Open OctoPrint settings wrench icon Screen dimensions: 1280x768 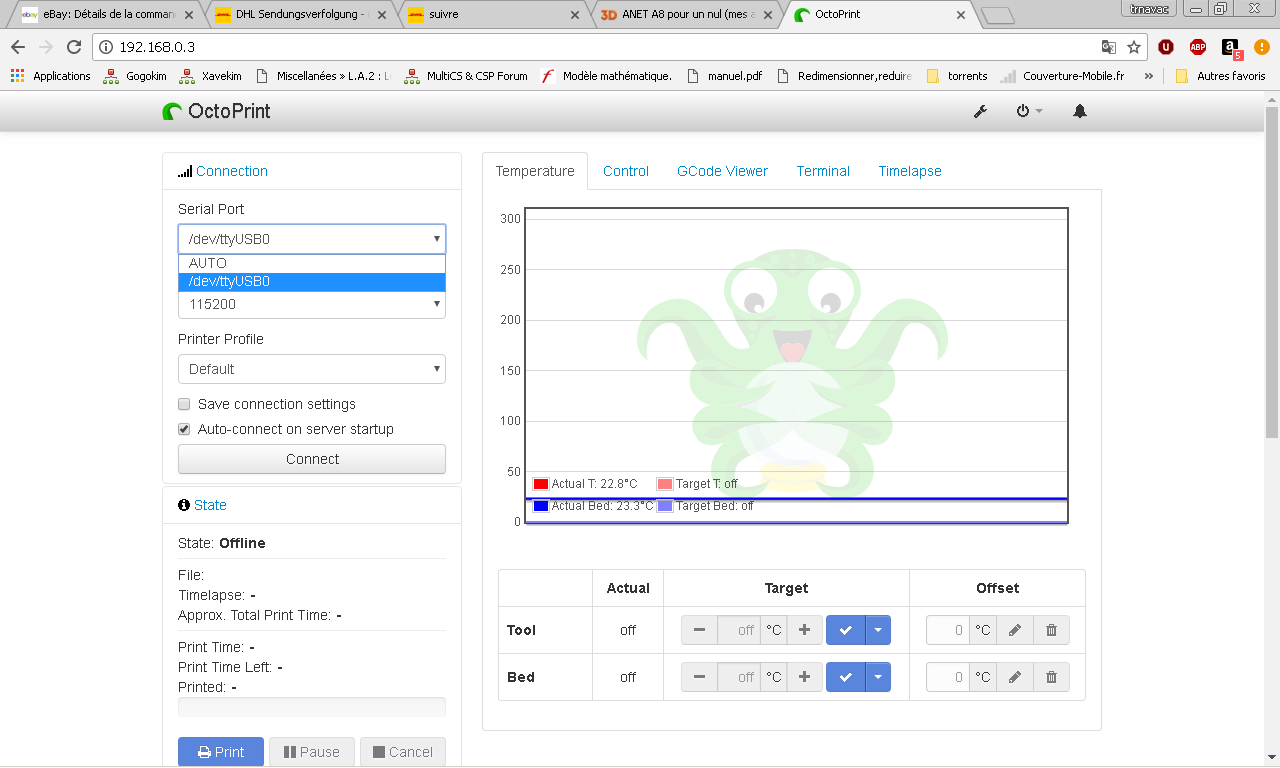pos(980,111)
